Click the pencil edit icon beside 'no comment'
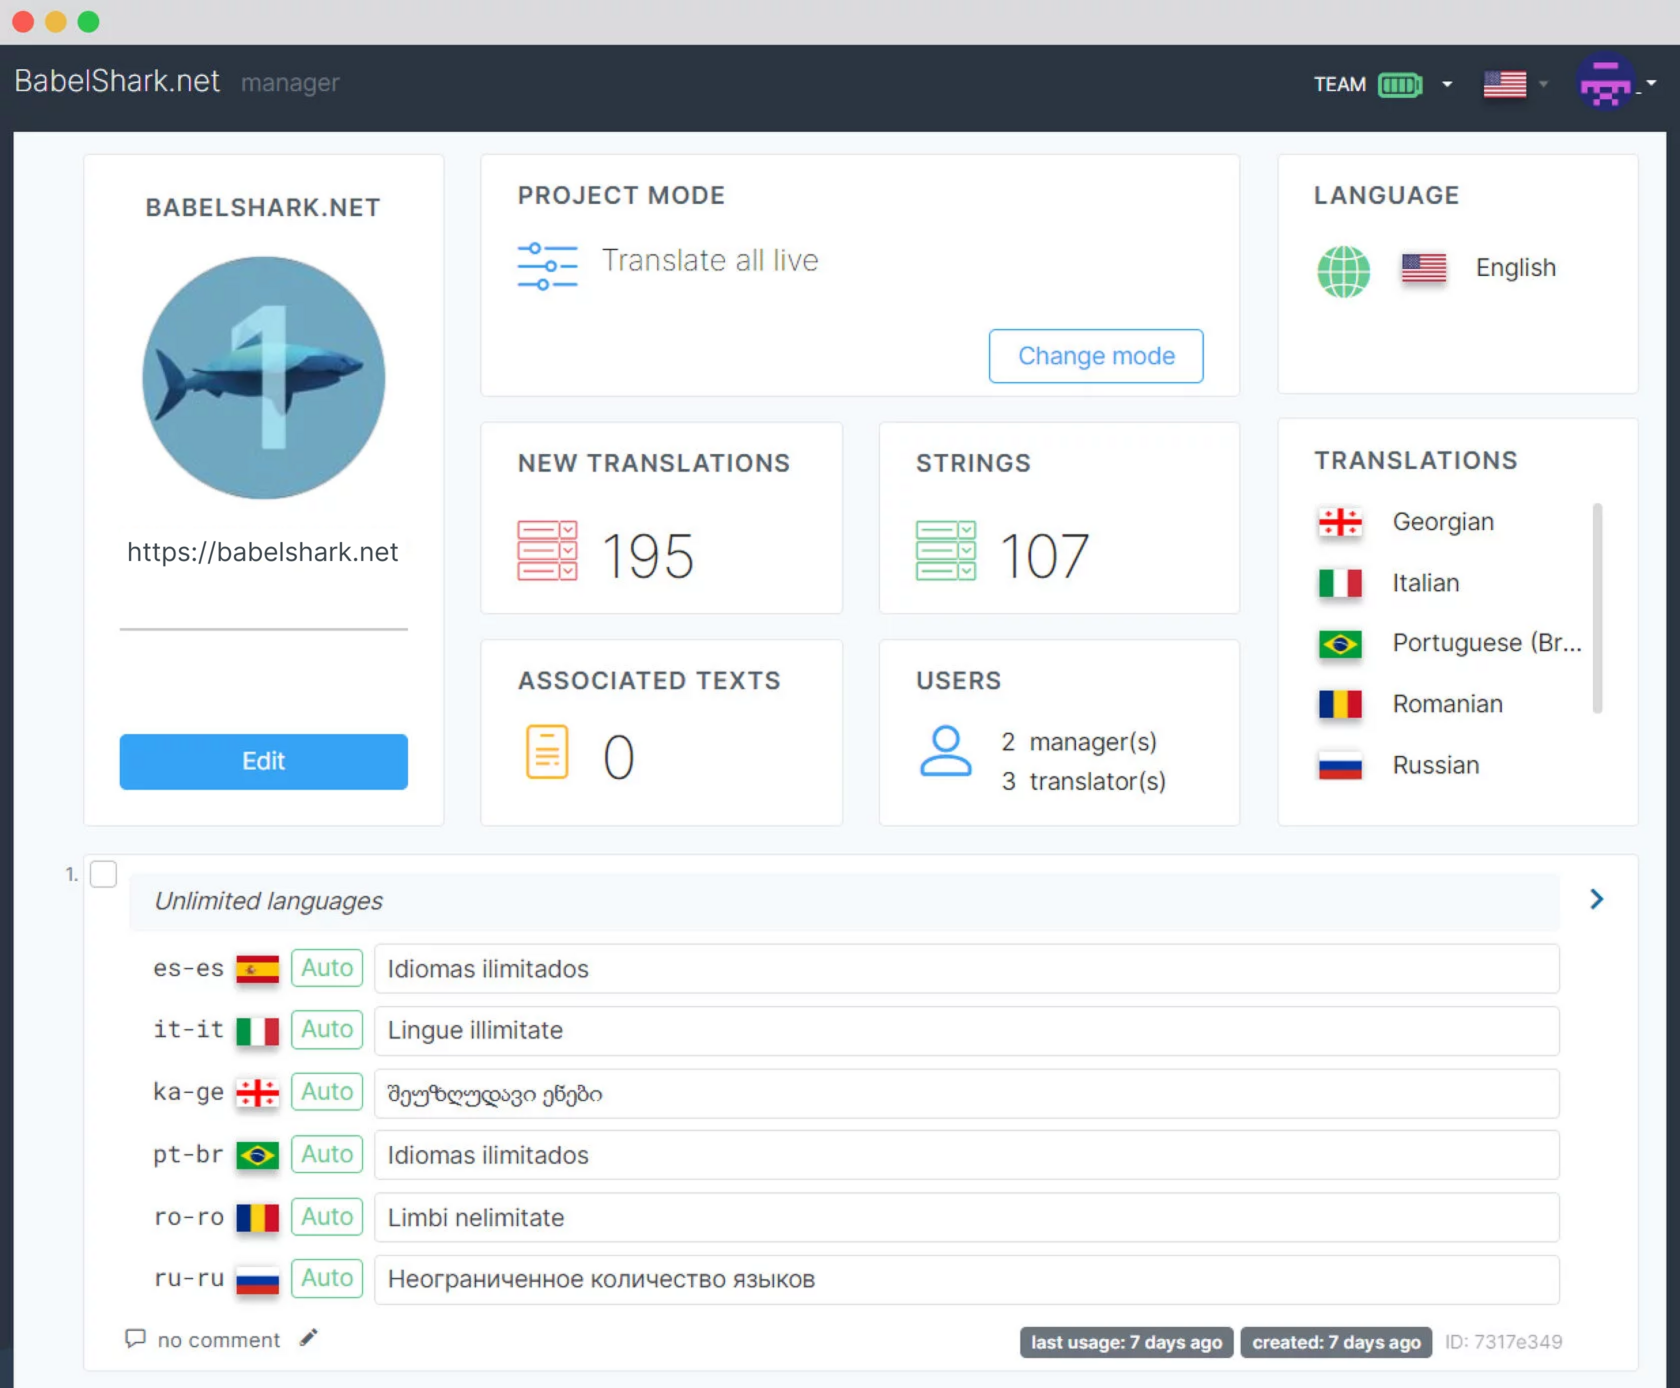 (308, 1337)
